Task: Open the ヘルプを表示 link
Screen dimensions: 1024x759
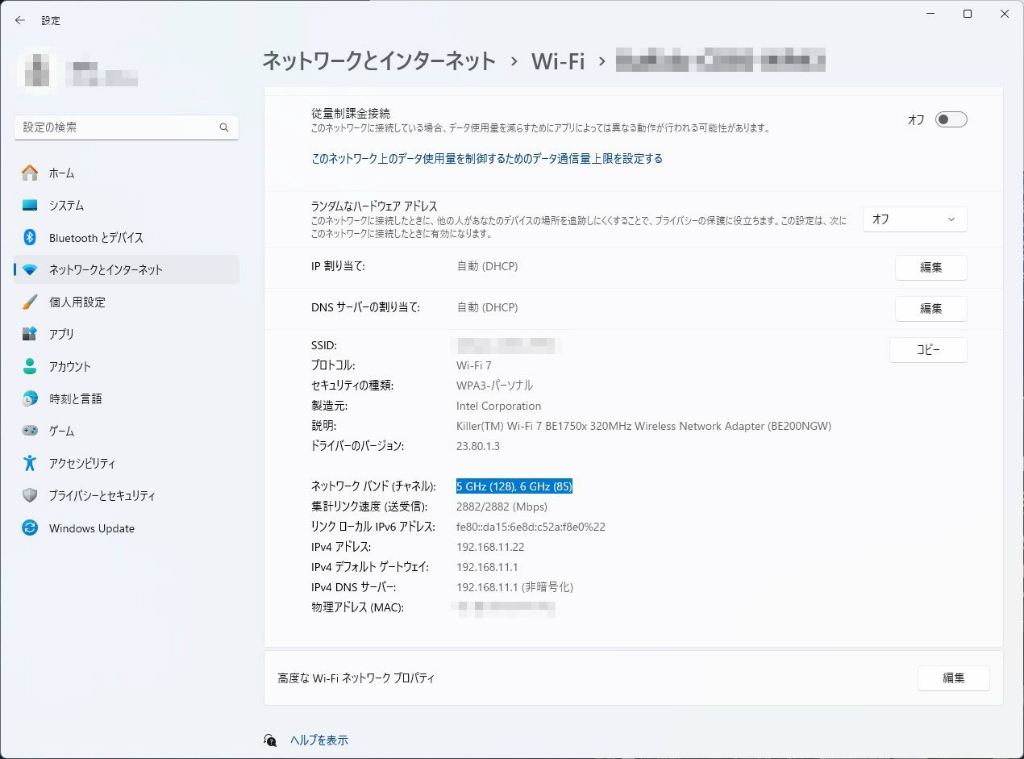Action: pos(319,740)
